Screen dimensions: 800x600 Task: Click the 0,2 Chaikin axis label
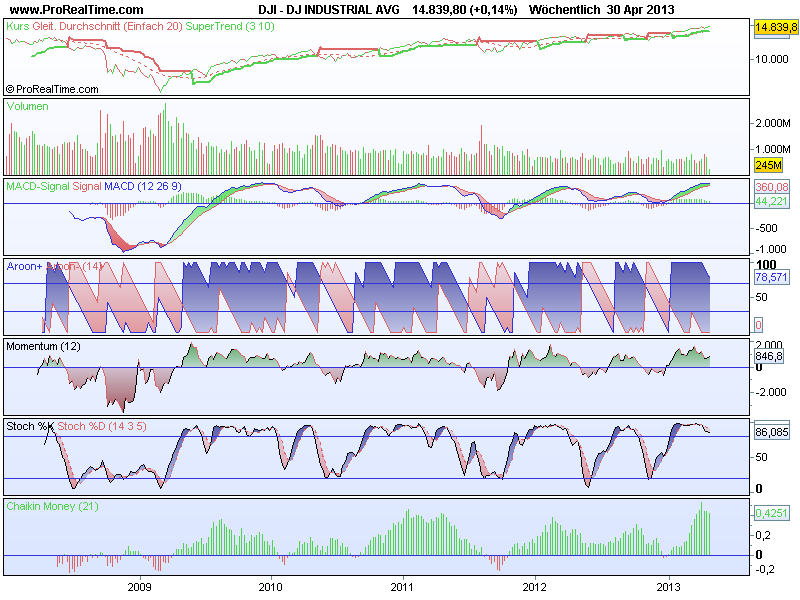[763, 535]
